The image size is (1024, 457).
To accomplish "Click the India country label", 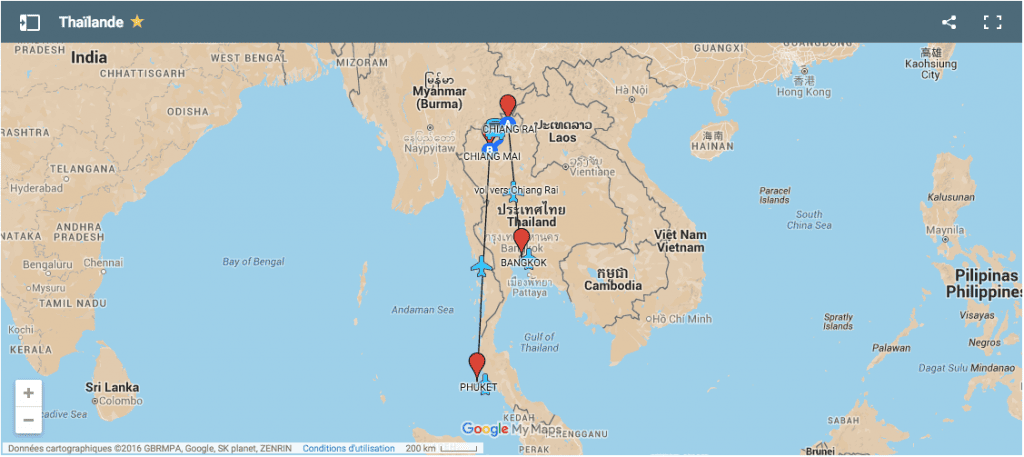I will click(89, 57).
